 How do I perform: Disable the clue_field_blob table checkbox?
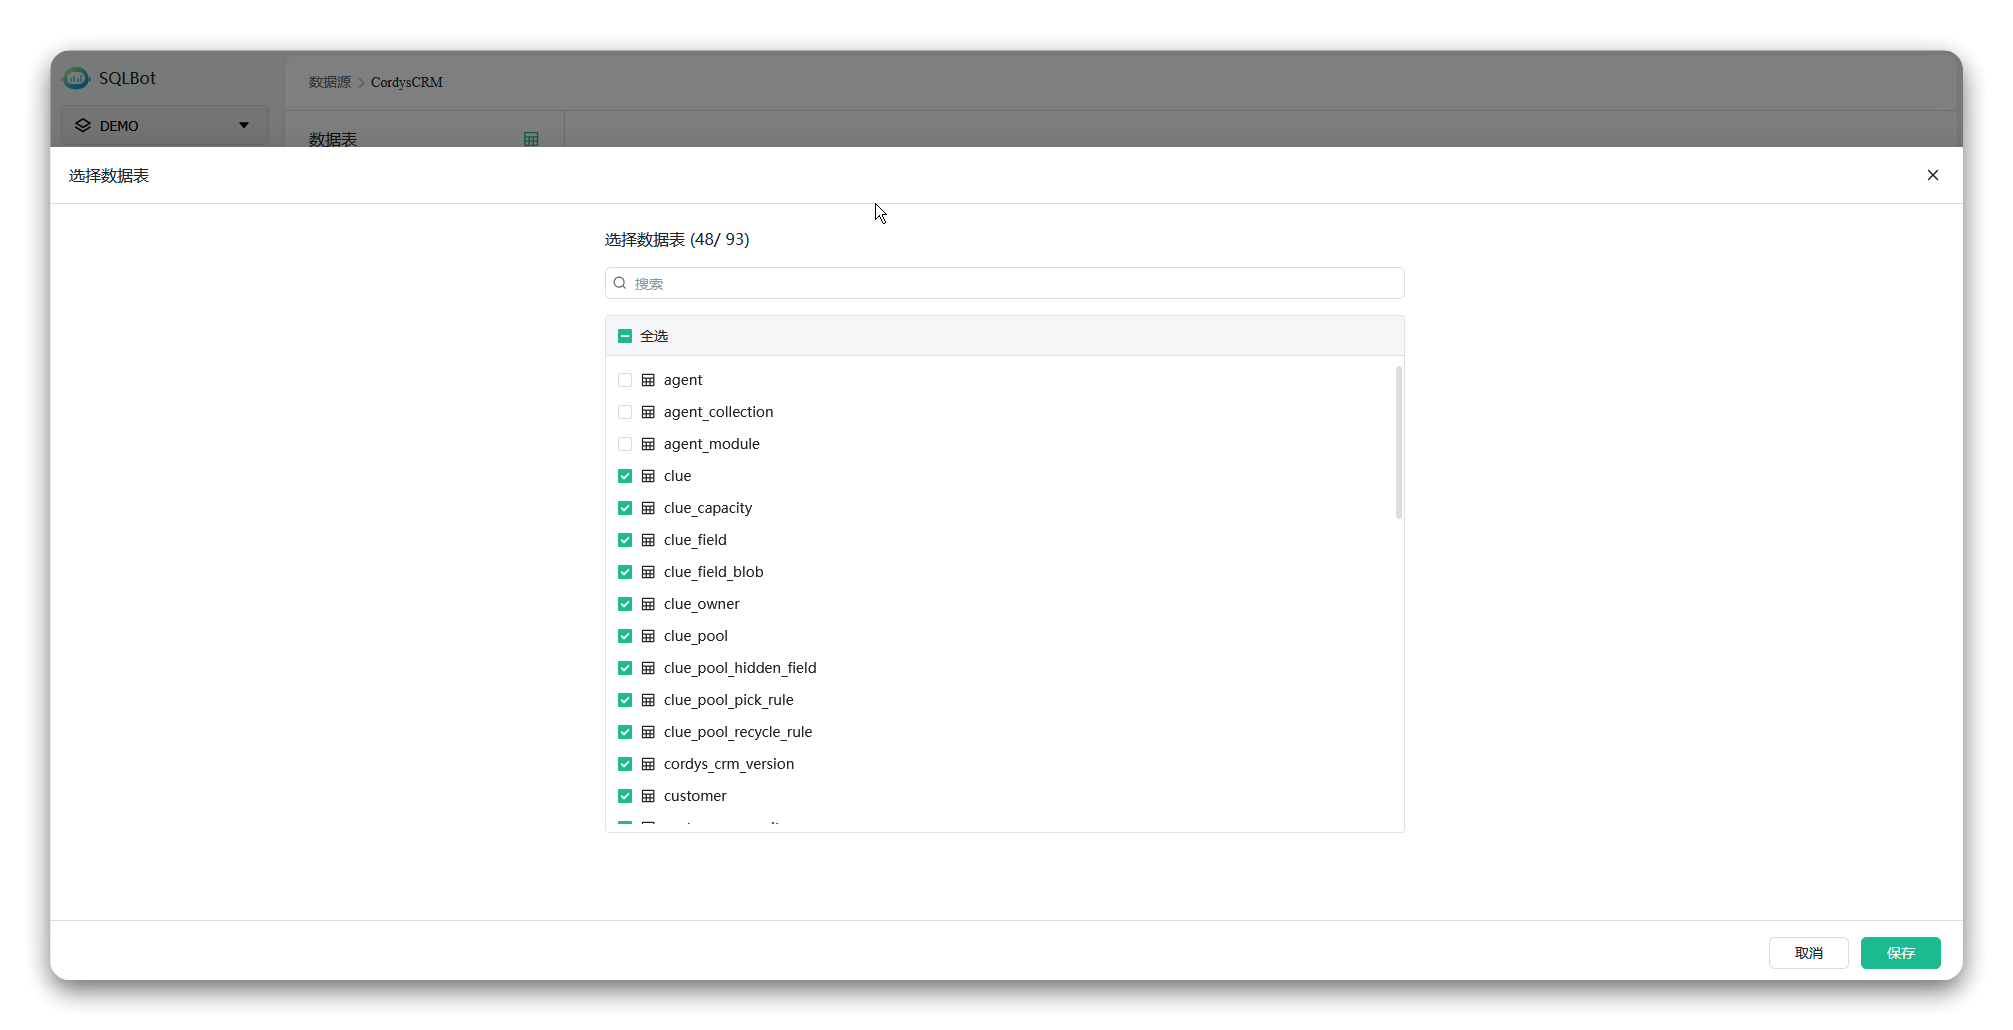[x=625, y=571]
